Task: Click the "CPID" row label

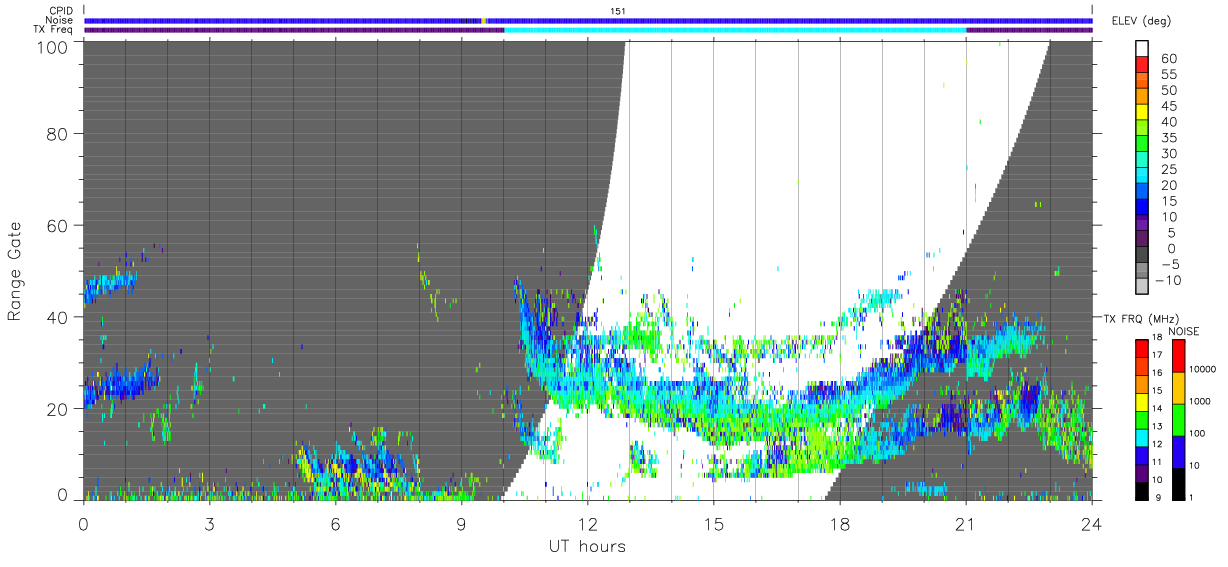Action: [60, 10]
